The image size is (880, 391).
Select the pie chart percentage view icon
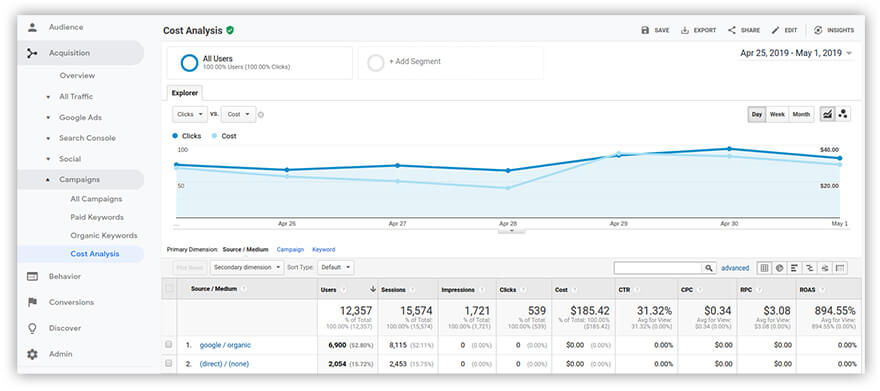tap(780, 268)
